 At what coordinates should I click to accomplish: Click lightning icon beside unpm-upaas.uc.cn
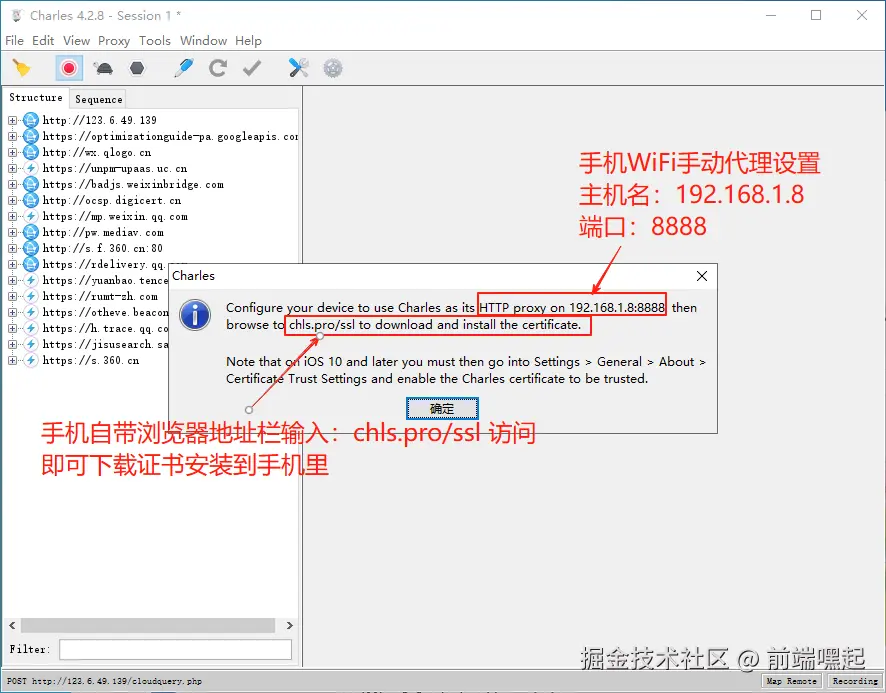click(31, 168)
